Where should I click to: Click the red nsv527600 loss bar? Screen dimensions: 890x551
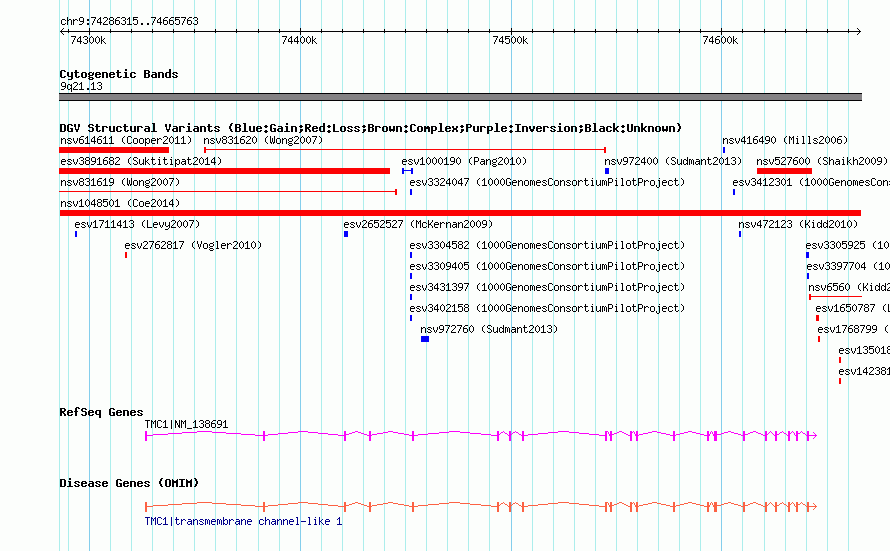click(784, 171)
